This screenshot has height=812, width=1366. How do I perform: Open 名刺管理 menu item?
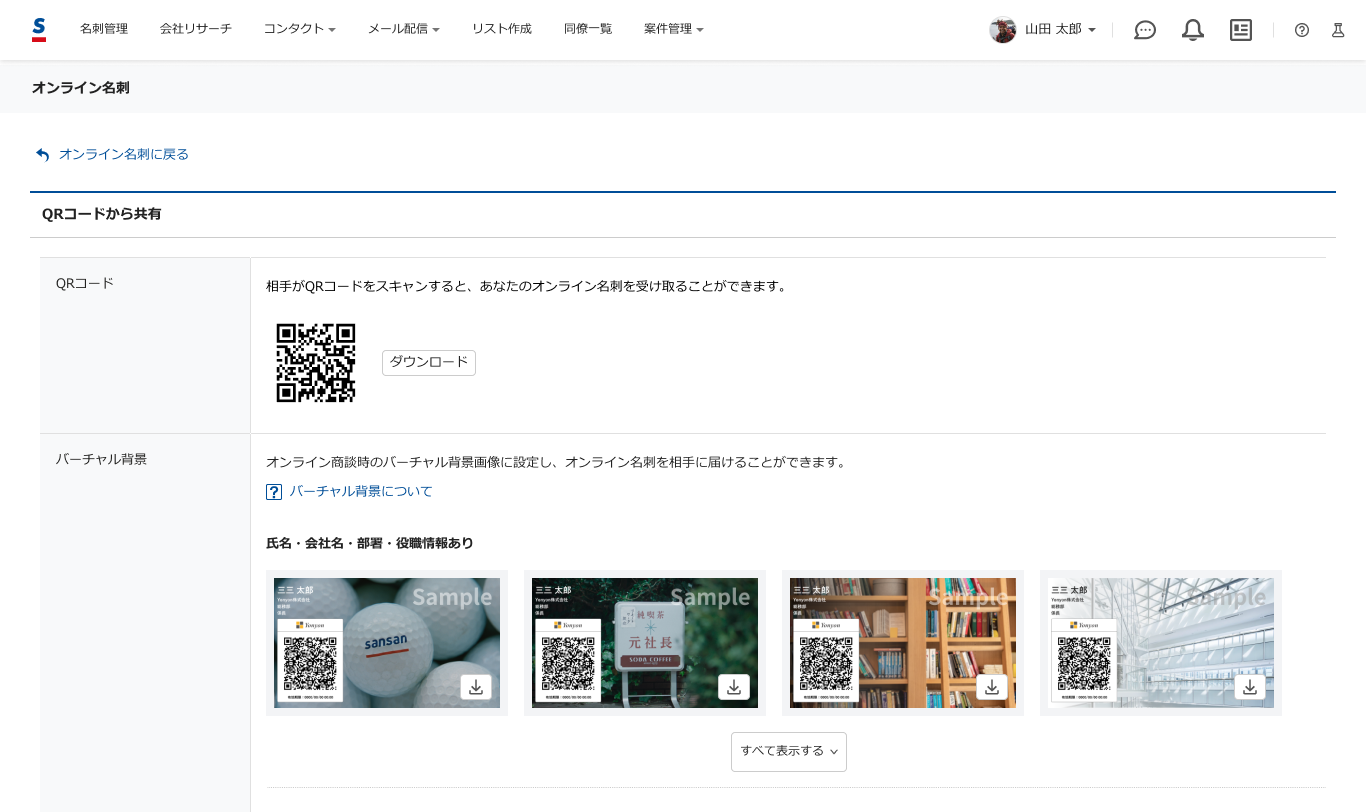click(104, 29)
